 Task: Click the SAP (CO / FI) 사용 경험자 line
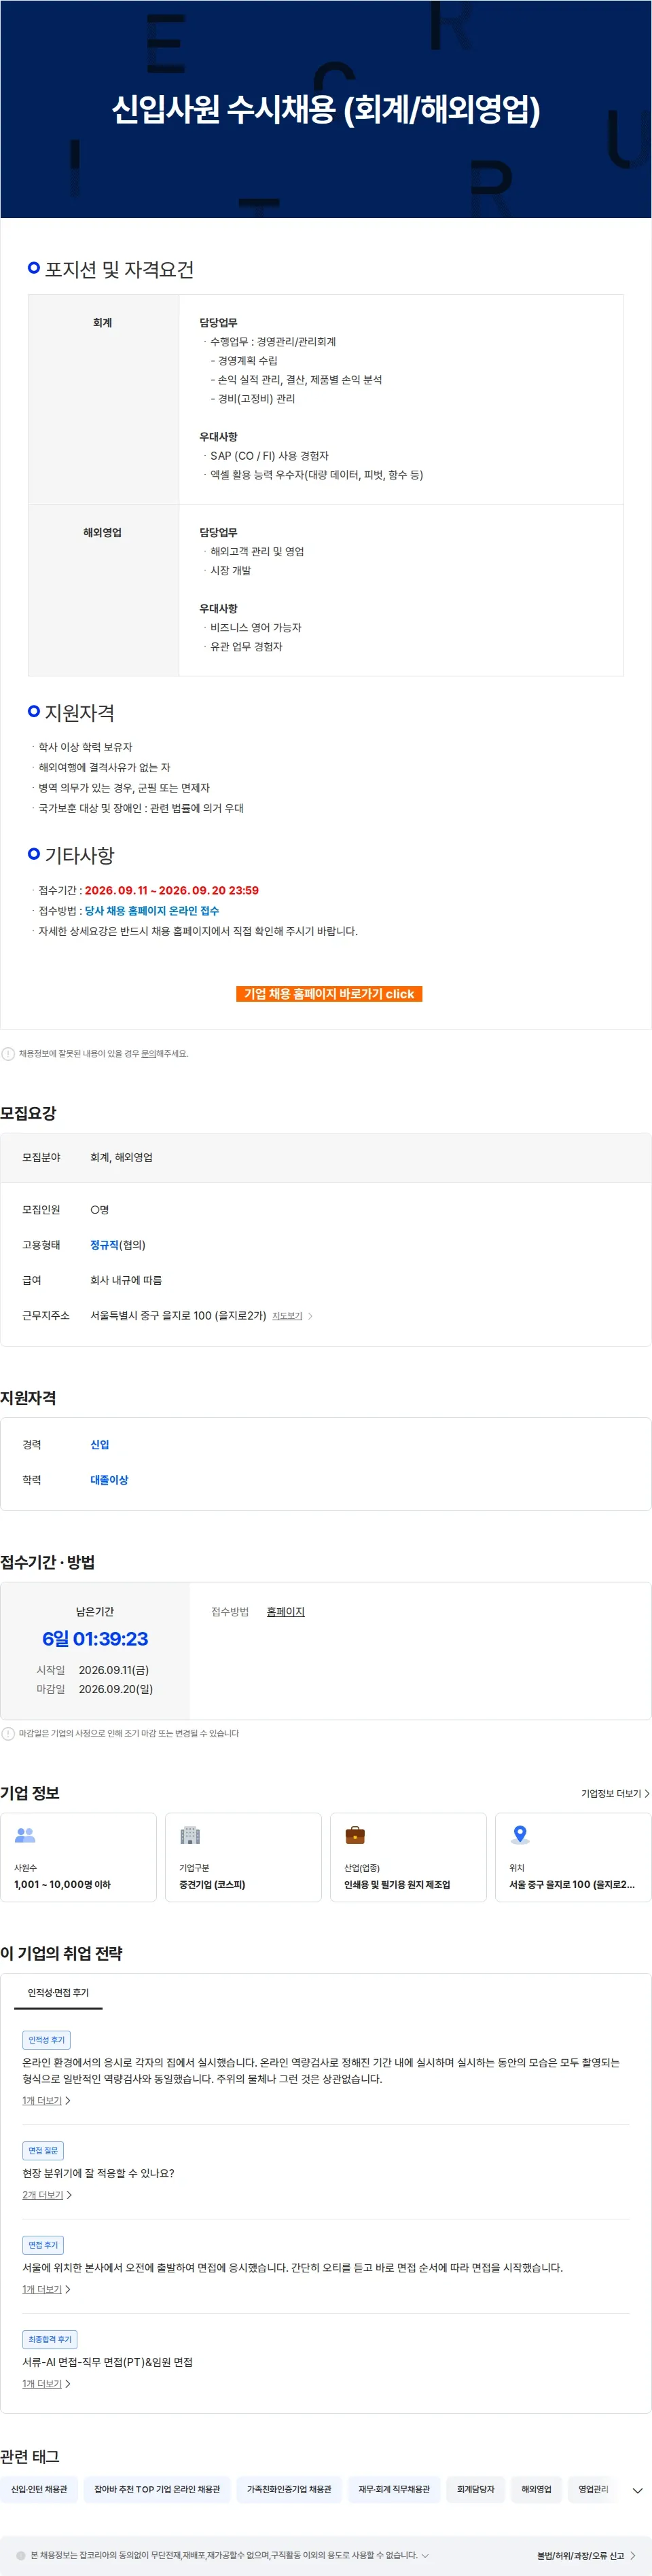tap(269, 455)
